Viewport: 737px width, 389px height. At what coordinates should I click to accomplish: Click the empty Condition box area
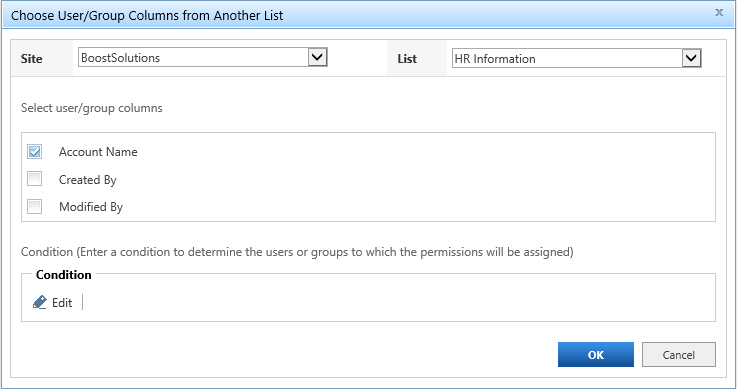400,303
